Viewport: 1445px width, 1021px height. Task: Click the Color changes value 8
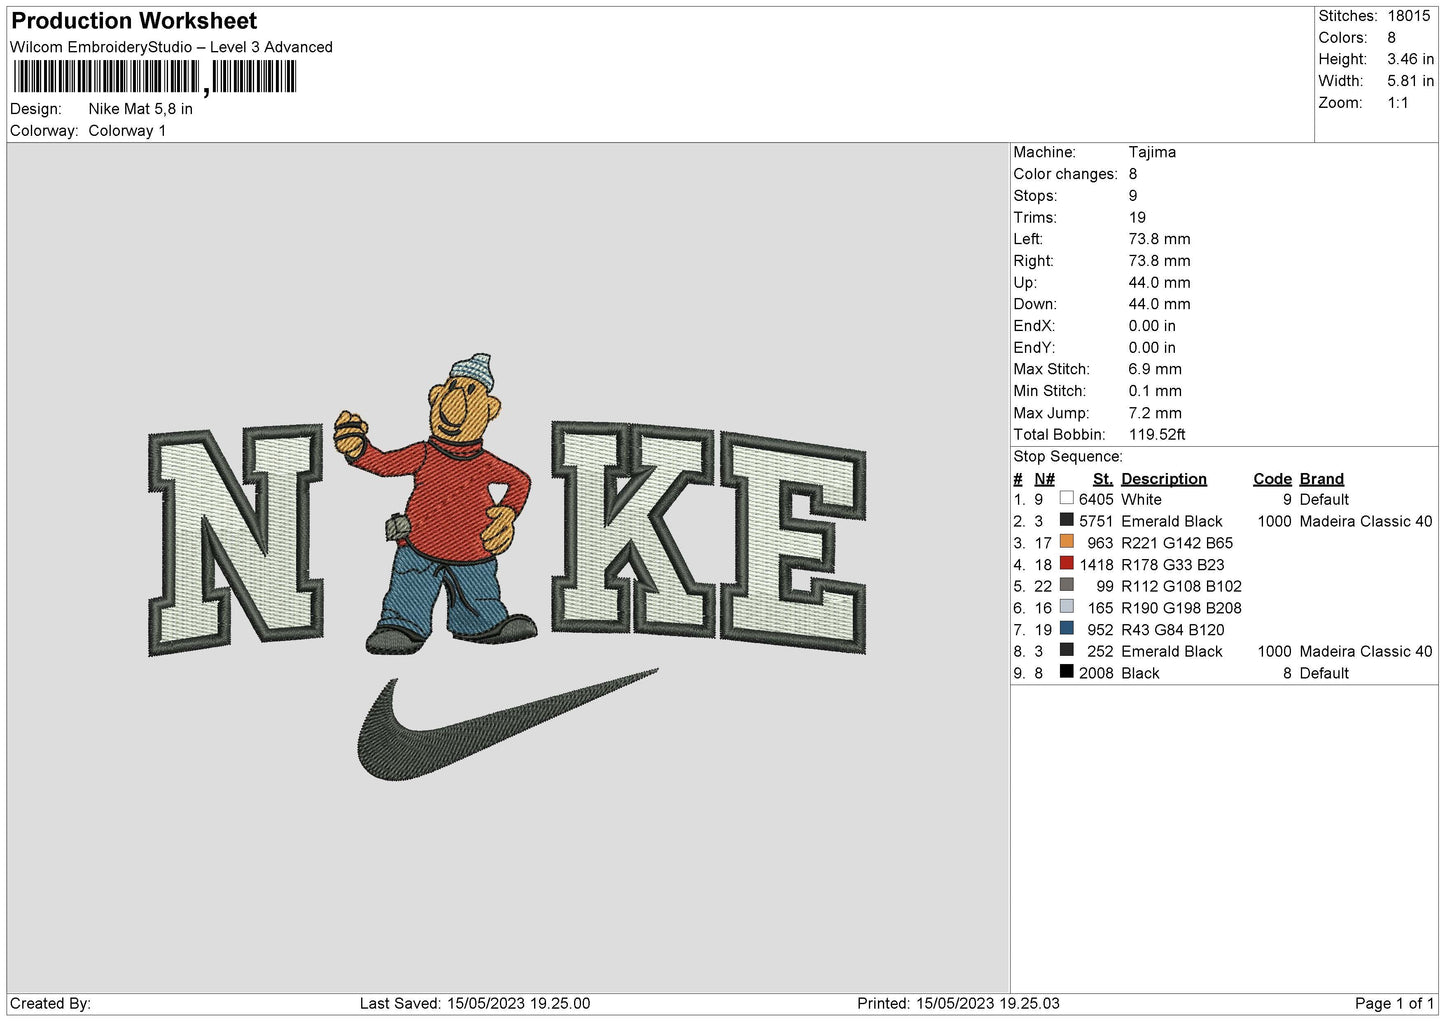[1133, 174]
